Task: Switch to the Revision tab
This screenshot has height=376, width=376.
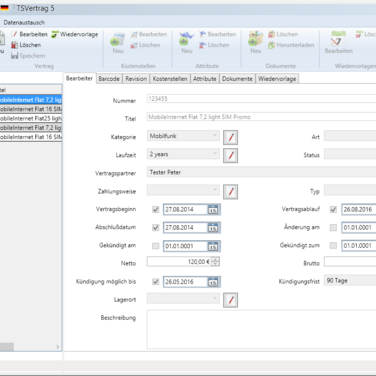Action: pos(136,79)
